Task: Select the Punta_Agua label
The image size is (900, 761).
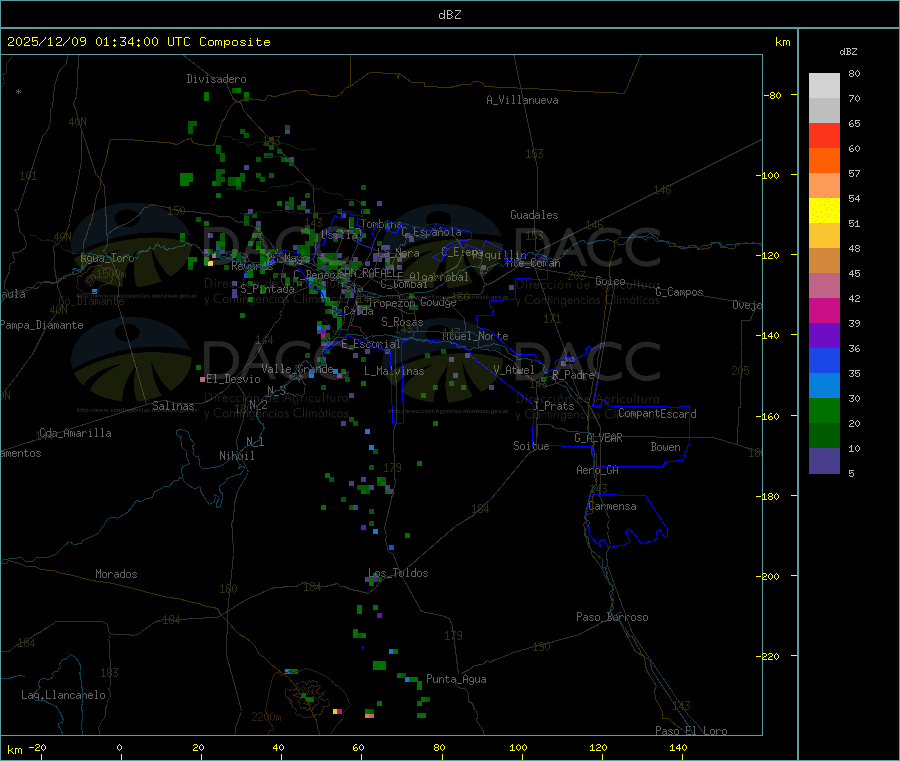Action: 456,679
